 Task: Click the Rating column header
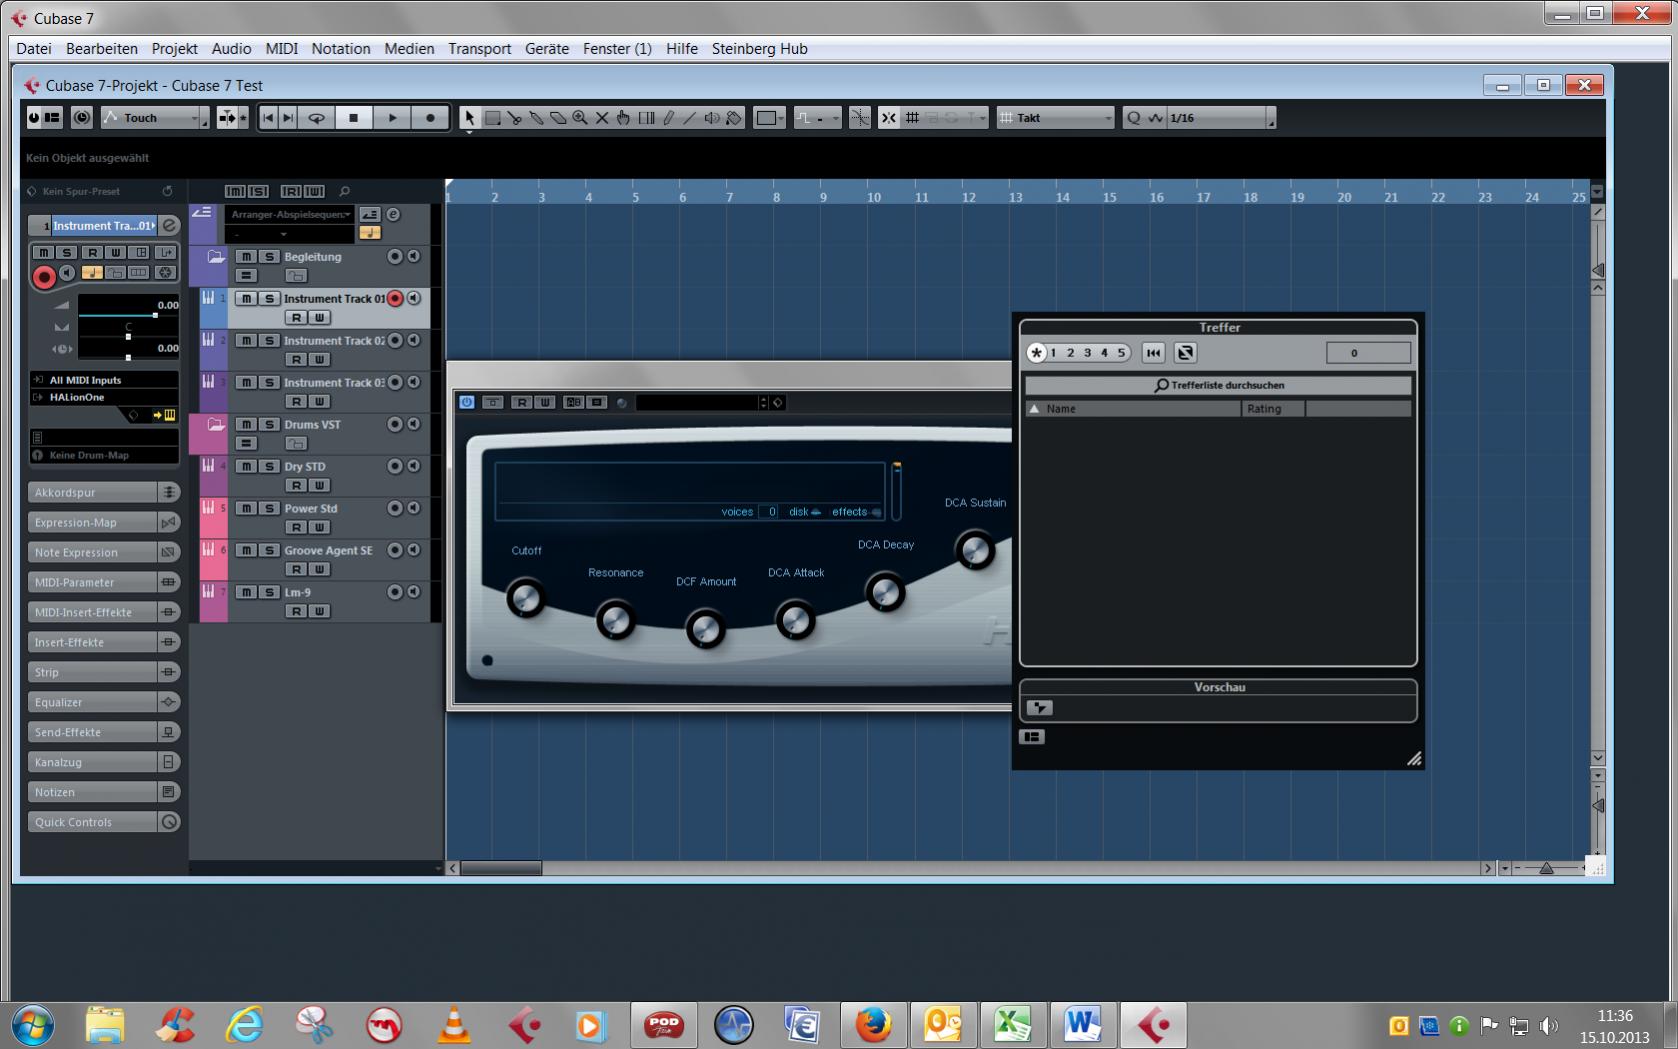pyautogui.click(x=1273, y=409)
